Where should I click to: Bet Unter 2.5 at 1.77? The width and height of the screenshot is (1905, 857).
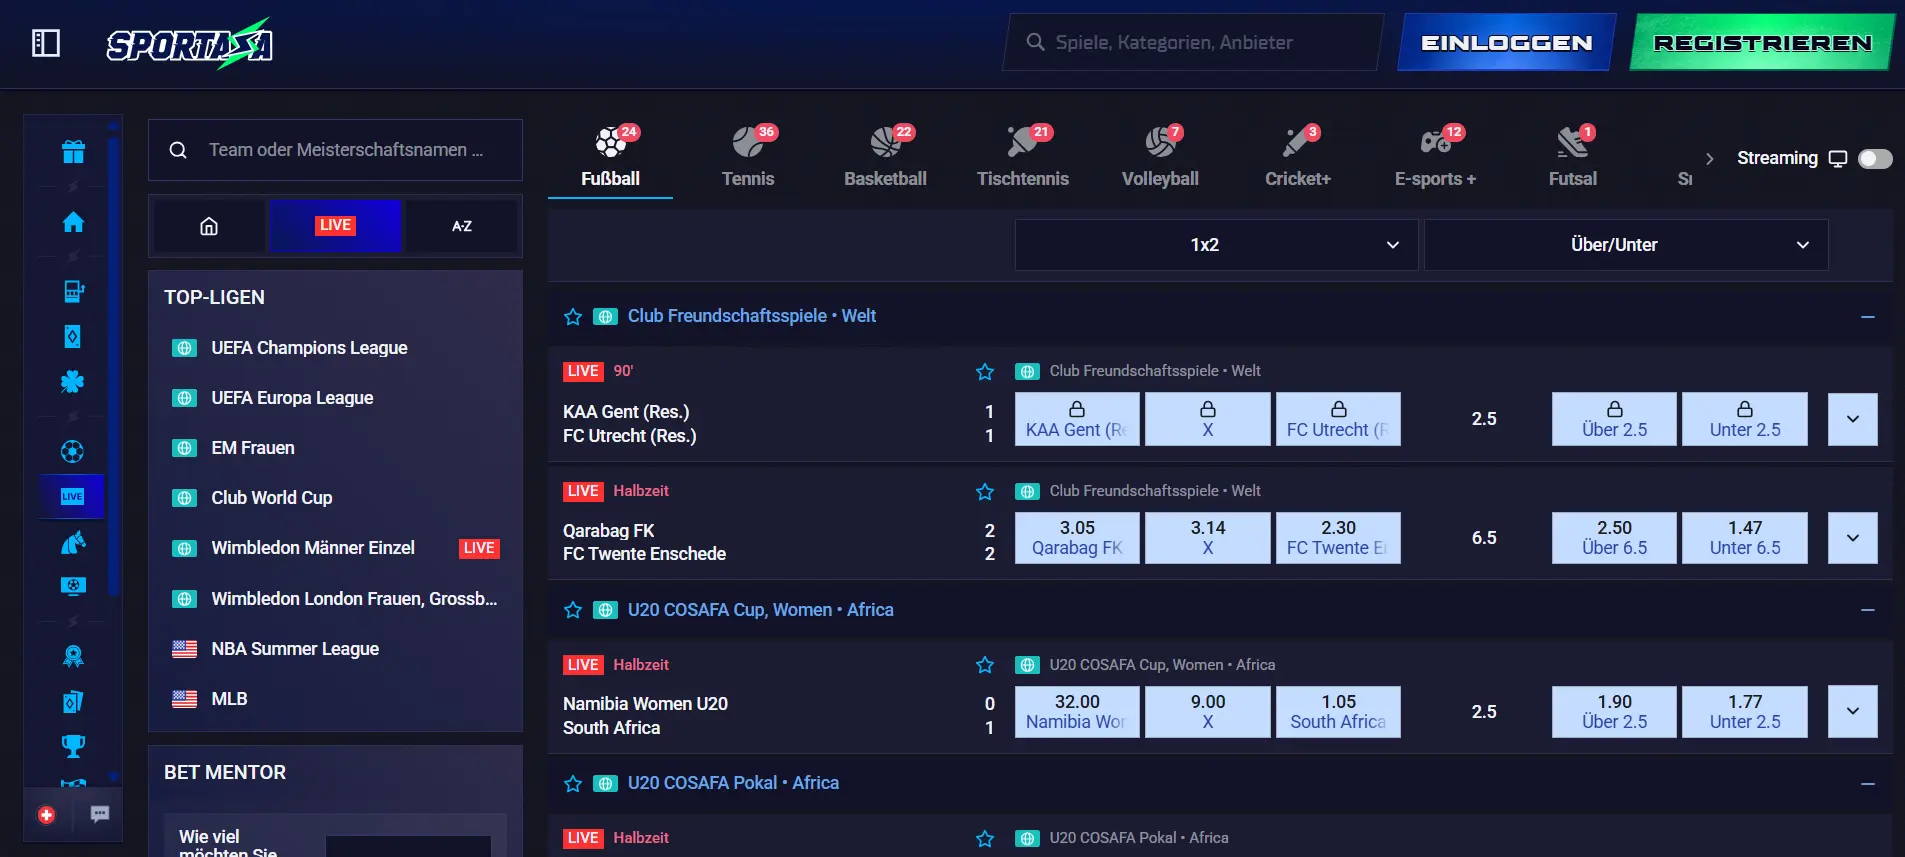[x=1745, y=711]
